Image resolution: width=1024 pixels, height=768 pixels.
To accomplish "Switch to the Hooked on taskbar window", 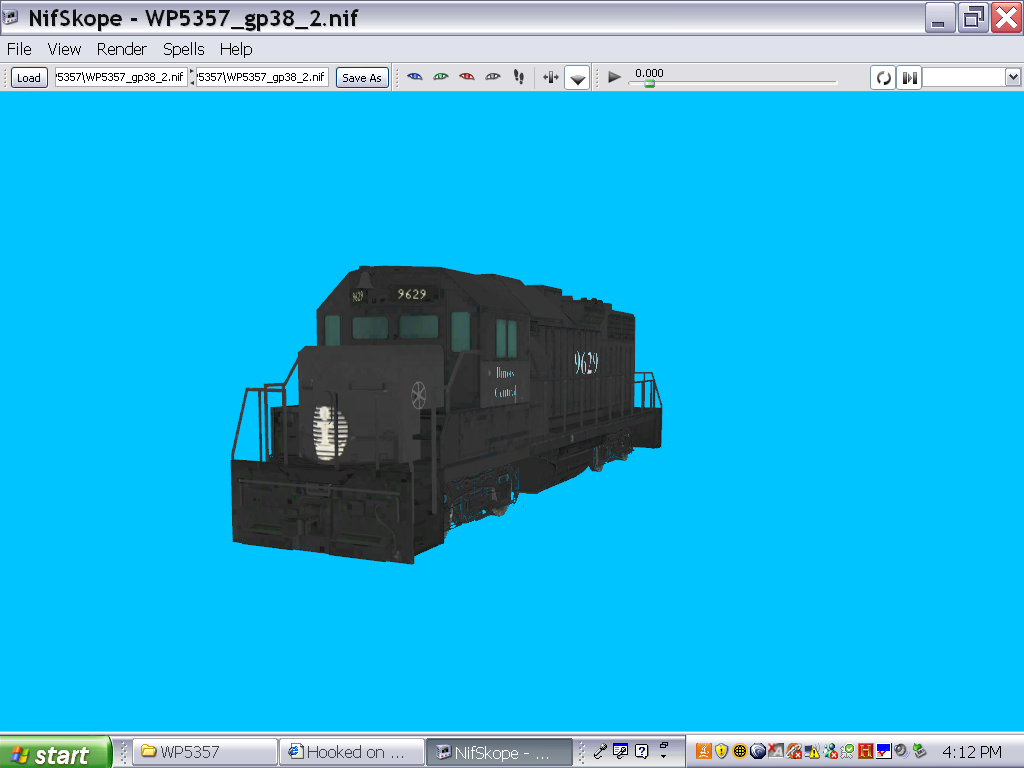I will (352, 752).
